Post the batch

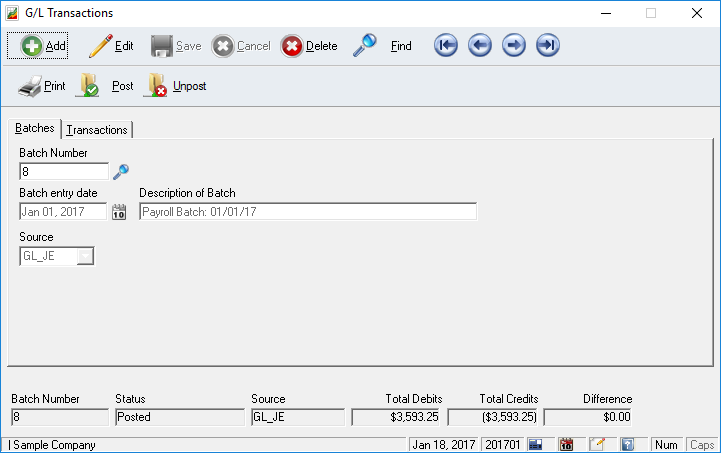pos(106,87)
